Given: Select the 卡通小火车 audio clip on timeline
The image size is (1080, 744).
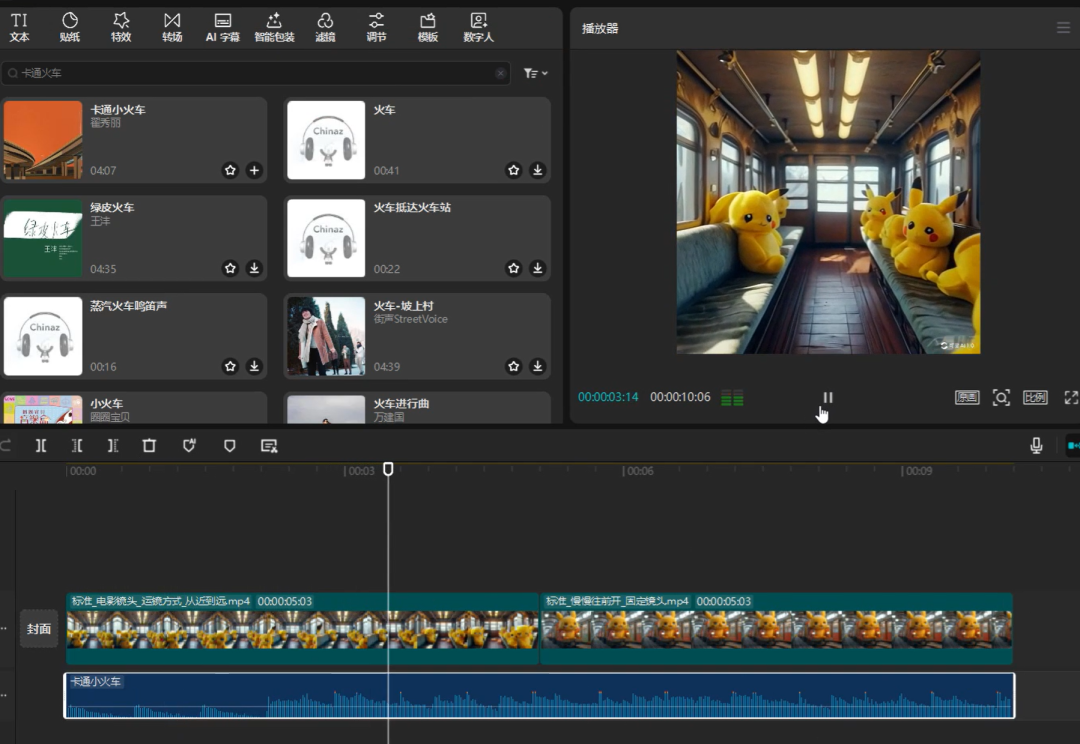Looking at the screenshot, I should click(539, 696).
